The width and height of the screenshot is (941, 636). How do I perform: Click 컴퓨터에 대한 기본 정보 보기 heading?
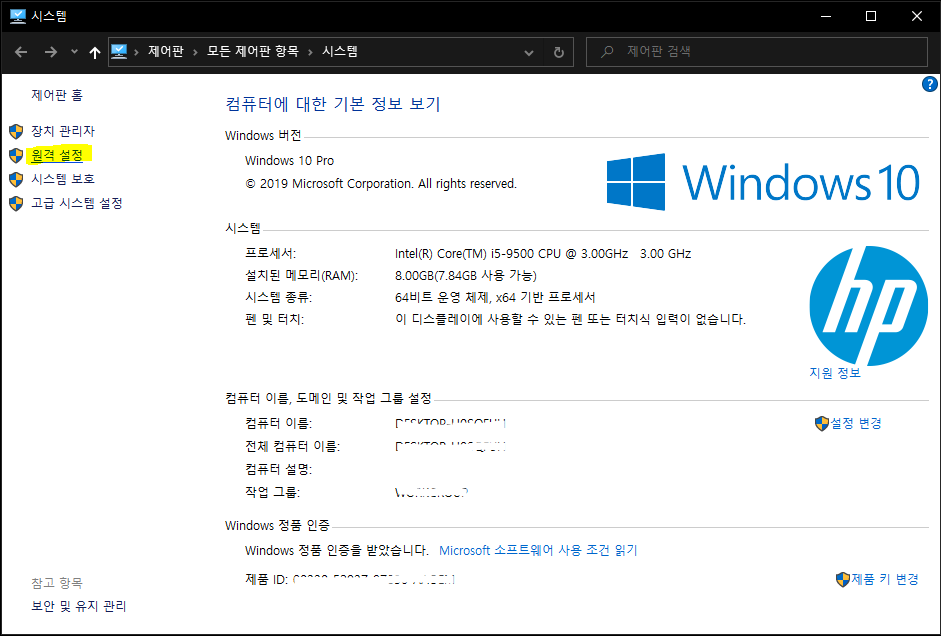[x=333, y=104]
